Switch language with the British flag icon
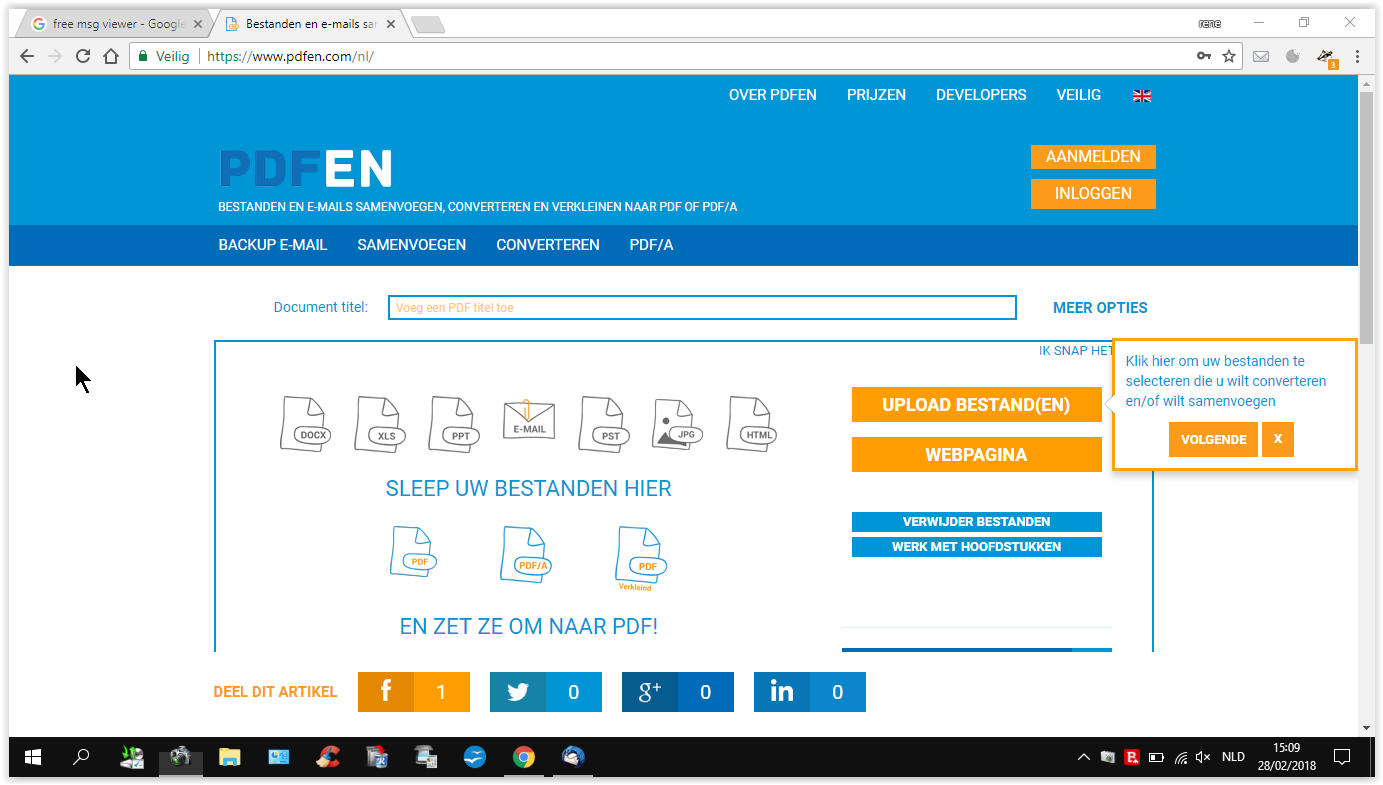This screenshot has width=1383, height=785. (1142, 96)
